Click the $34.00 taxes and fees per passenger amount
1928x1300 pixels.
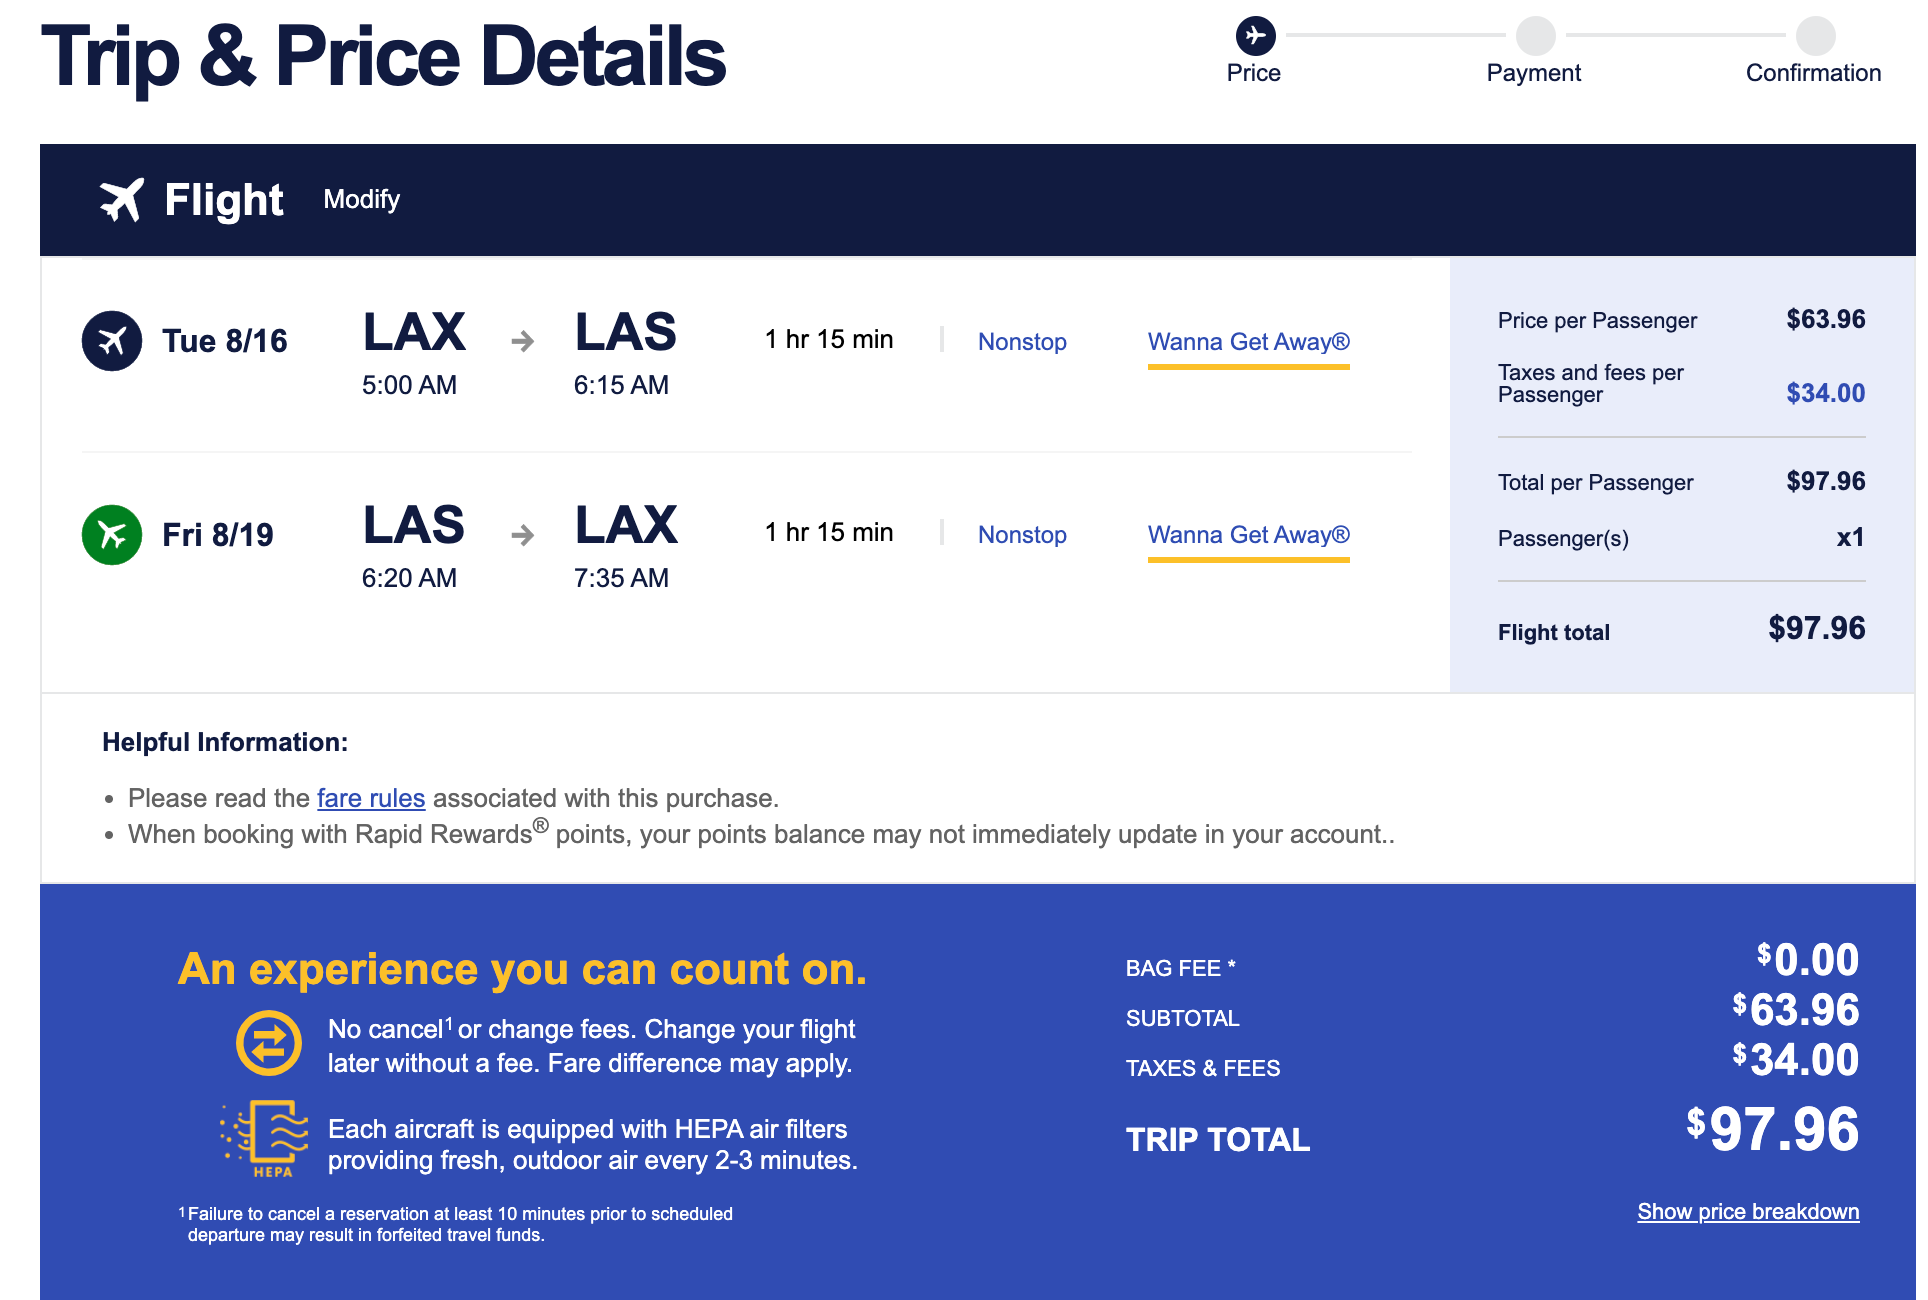point(1825,393)
